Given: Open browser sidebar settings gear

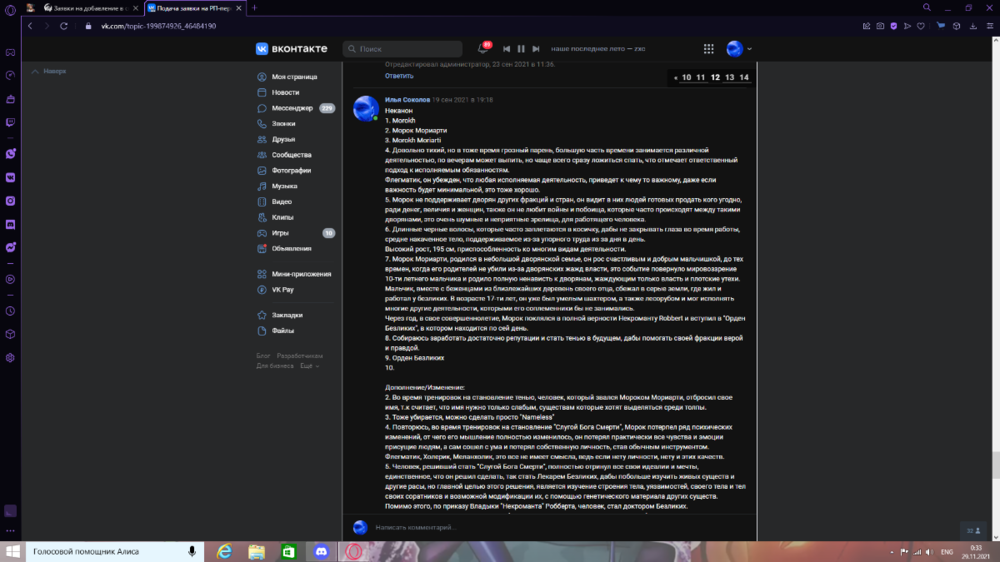Looking at the screenshot, I should 10,358.
